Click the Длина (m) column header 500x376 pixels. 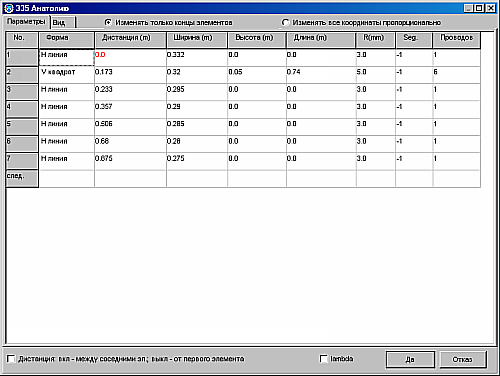click(x=321, y=40)
